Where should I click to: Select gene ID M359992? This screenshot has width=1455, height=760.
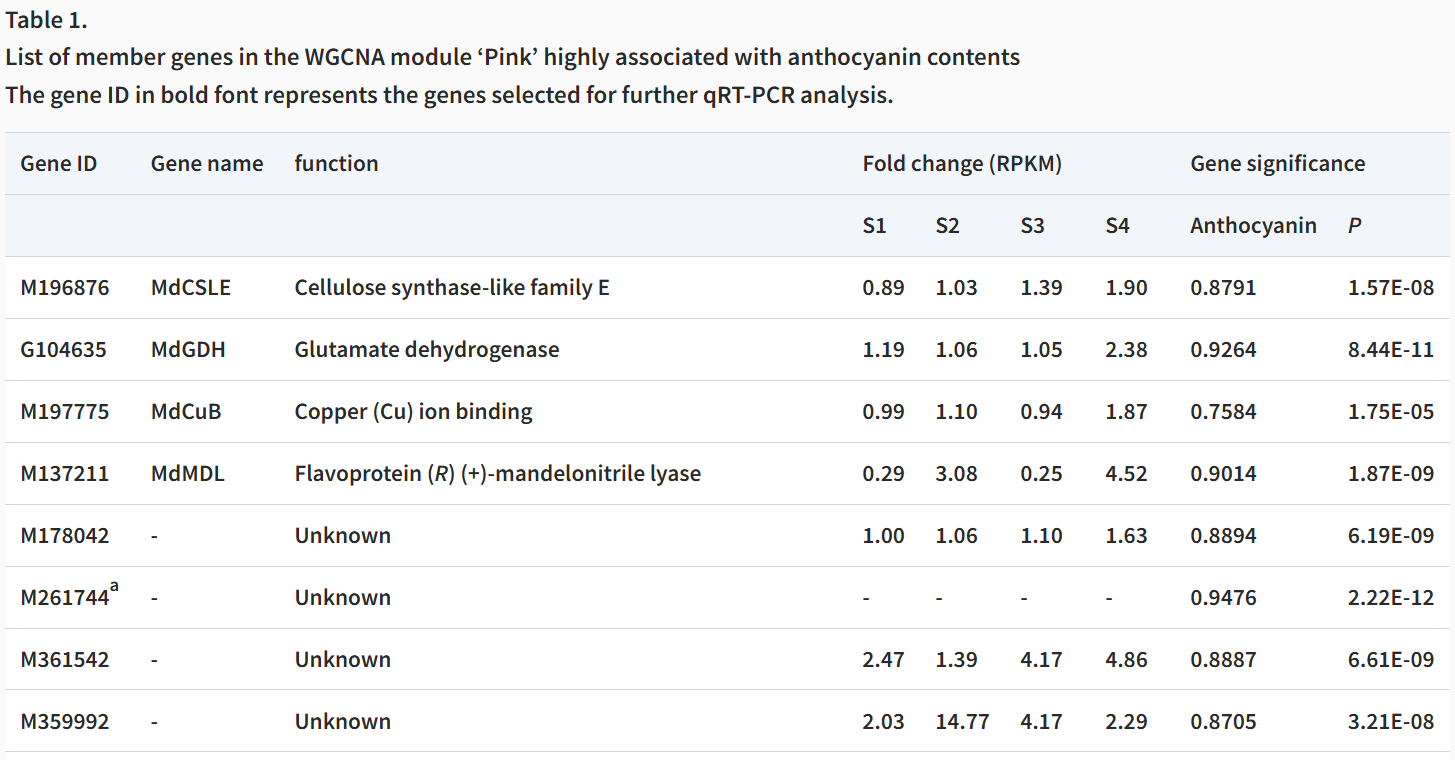click(x=65, y=722)
